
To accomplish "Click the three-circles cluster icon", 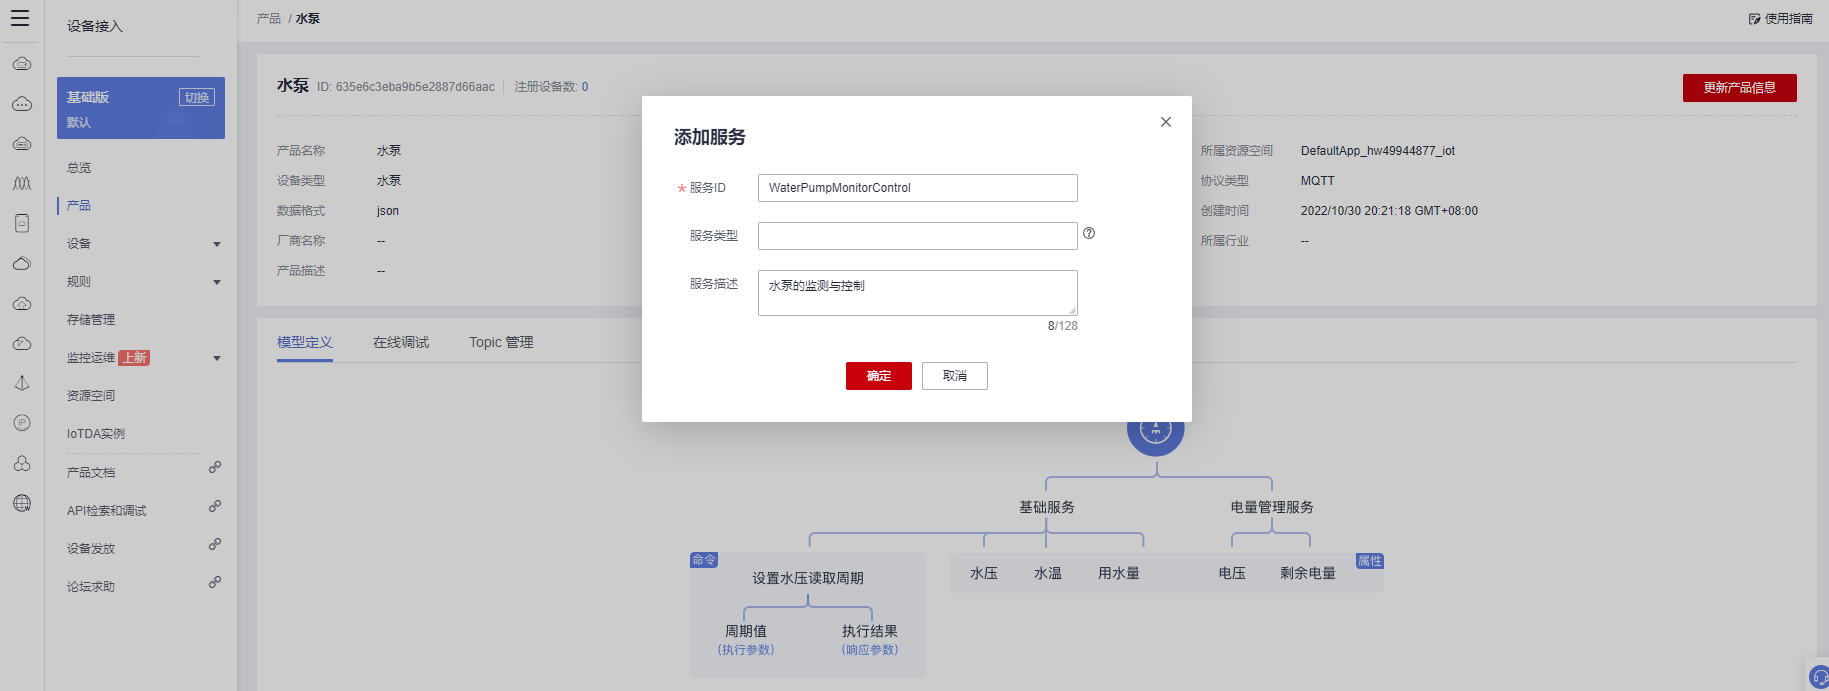I will [22, 463].
